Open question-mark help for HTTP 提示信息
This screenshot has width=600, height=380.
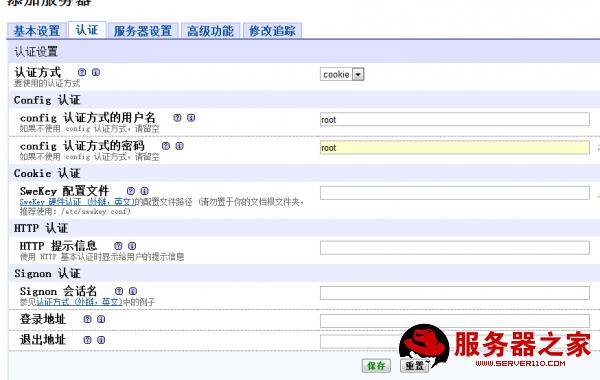coord(118,246)
